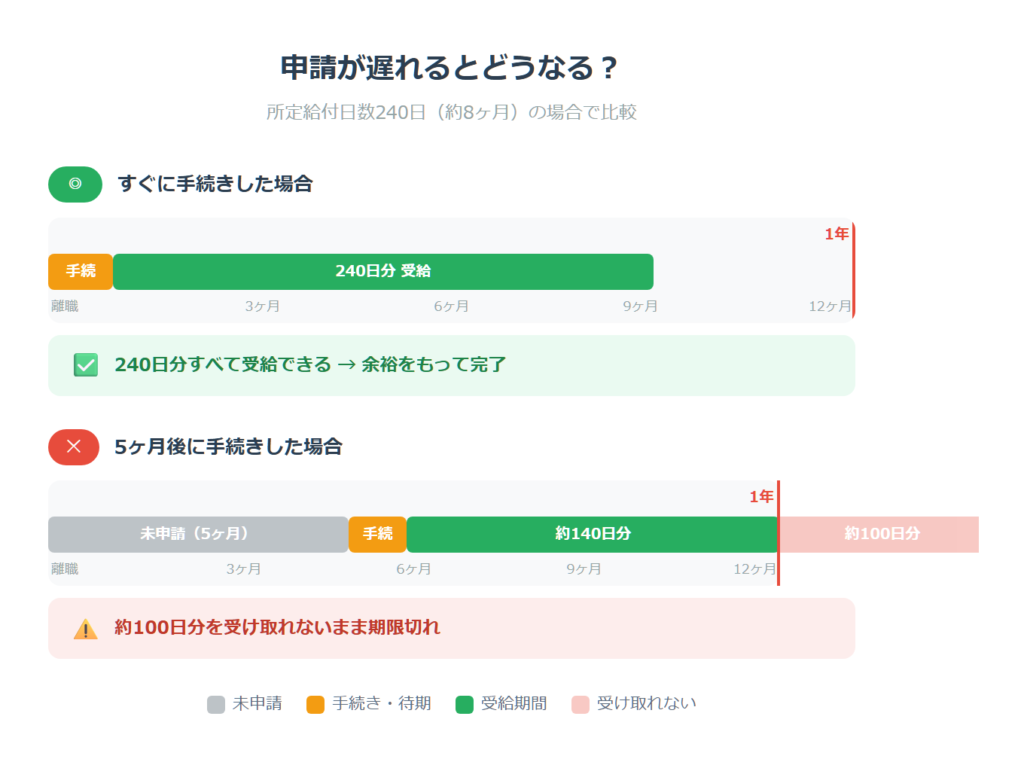The height and width of the screenshot is (762, 1024).
Task: Click the 約100日分を受け取れないまま期限切れ warning message
Action: [277, 628]
